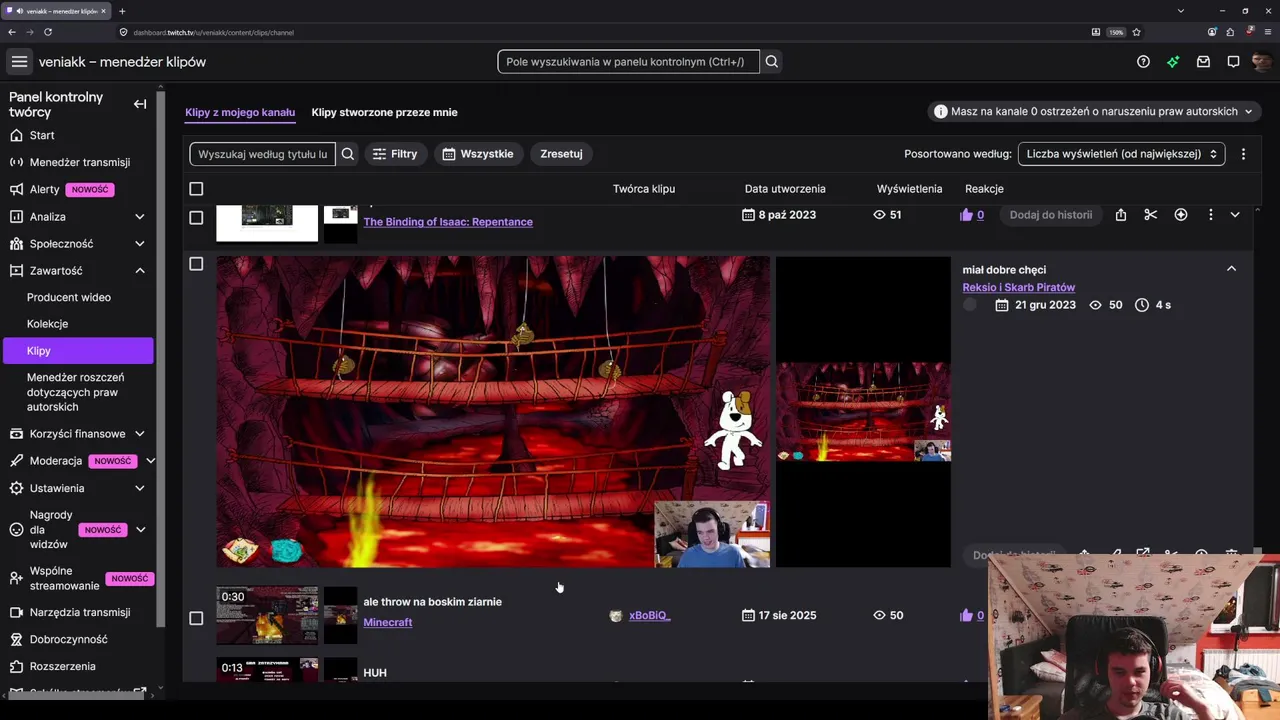Screen dimensions: 1280x720
Task: Click the circled star icon on Isaac clip
Action: tap(1181, 215)
